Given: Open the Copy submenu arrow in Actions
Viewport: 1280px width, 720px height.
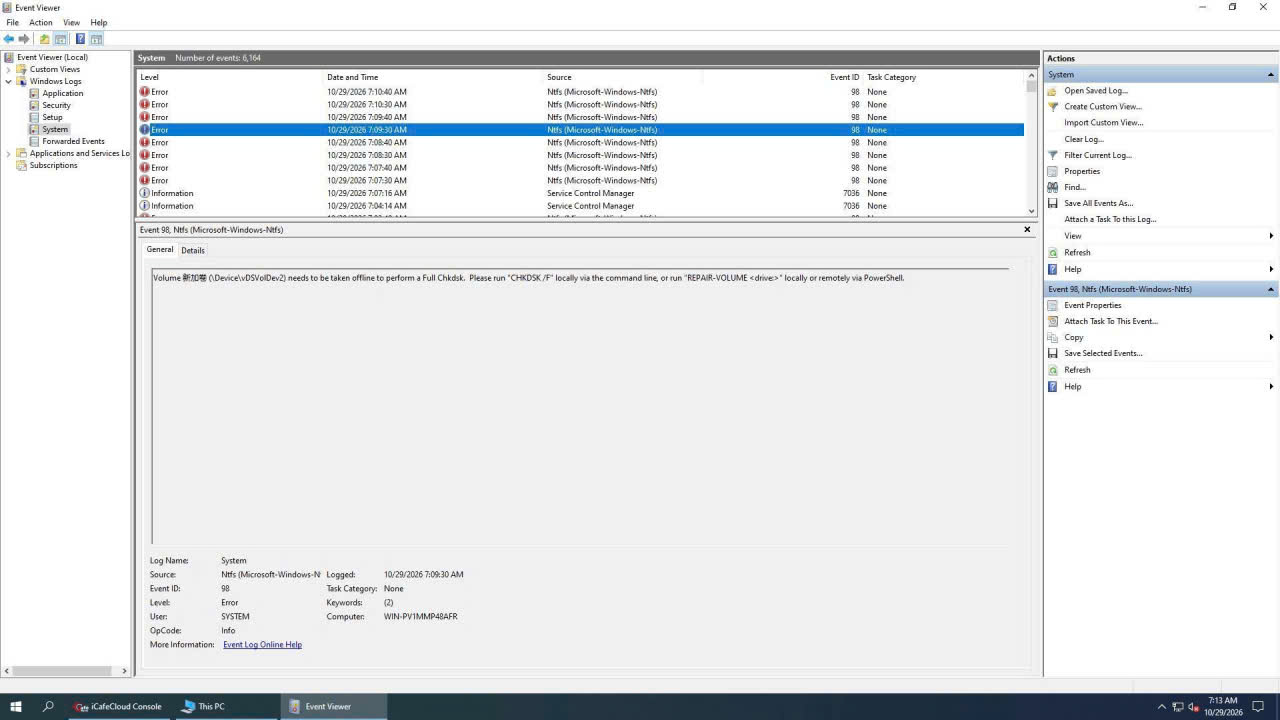Looking at the screenshot, I should [1271, 337].
